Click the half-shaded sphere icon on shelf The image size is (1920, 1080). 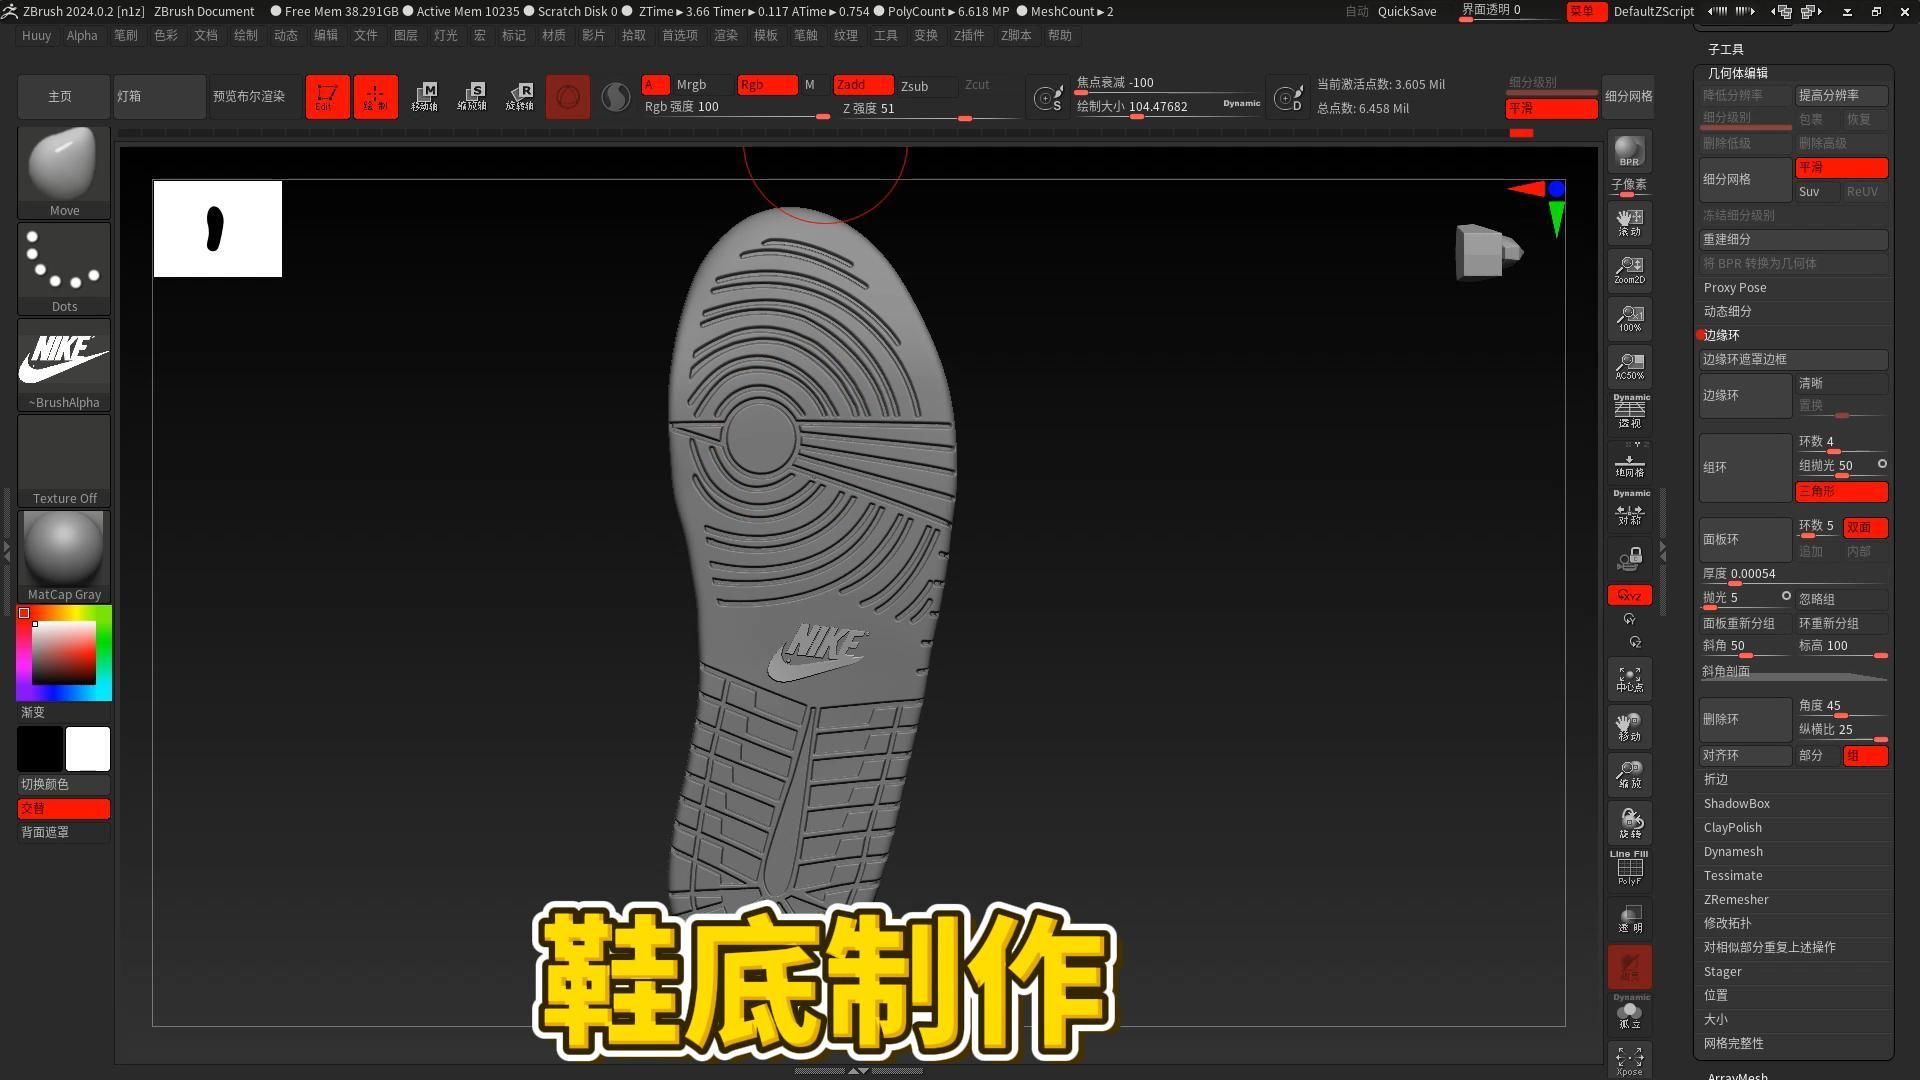(x=616, y=97)
